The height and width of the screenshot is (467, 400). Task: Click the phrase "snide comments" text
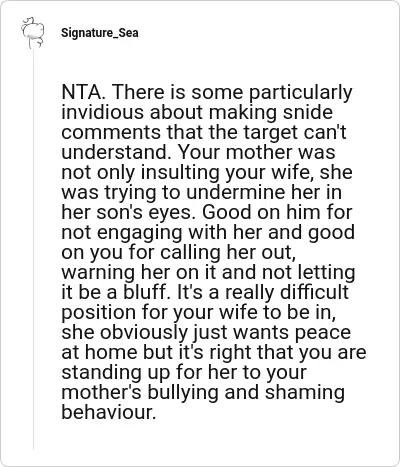coord(197,122)
